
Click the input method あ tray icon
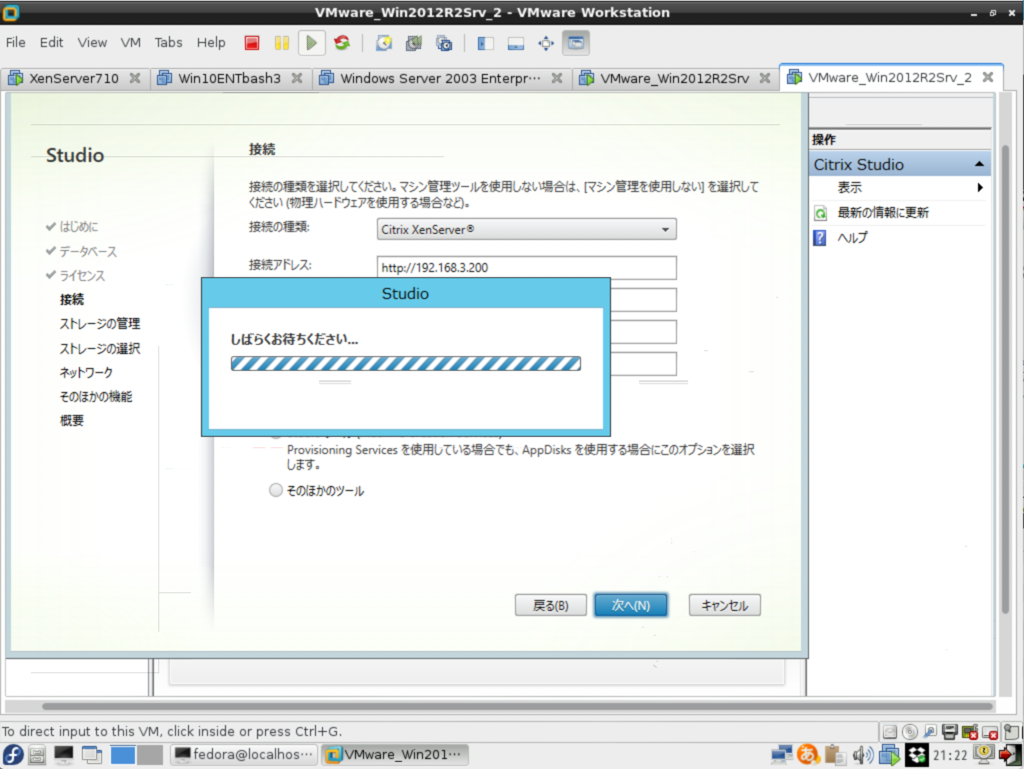pyautogui.click(x=808, y=755)
